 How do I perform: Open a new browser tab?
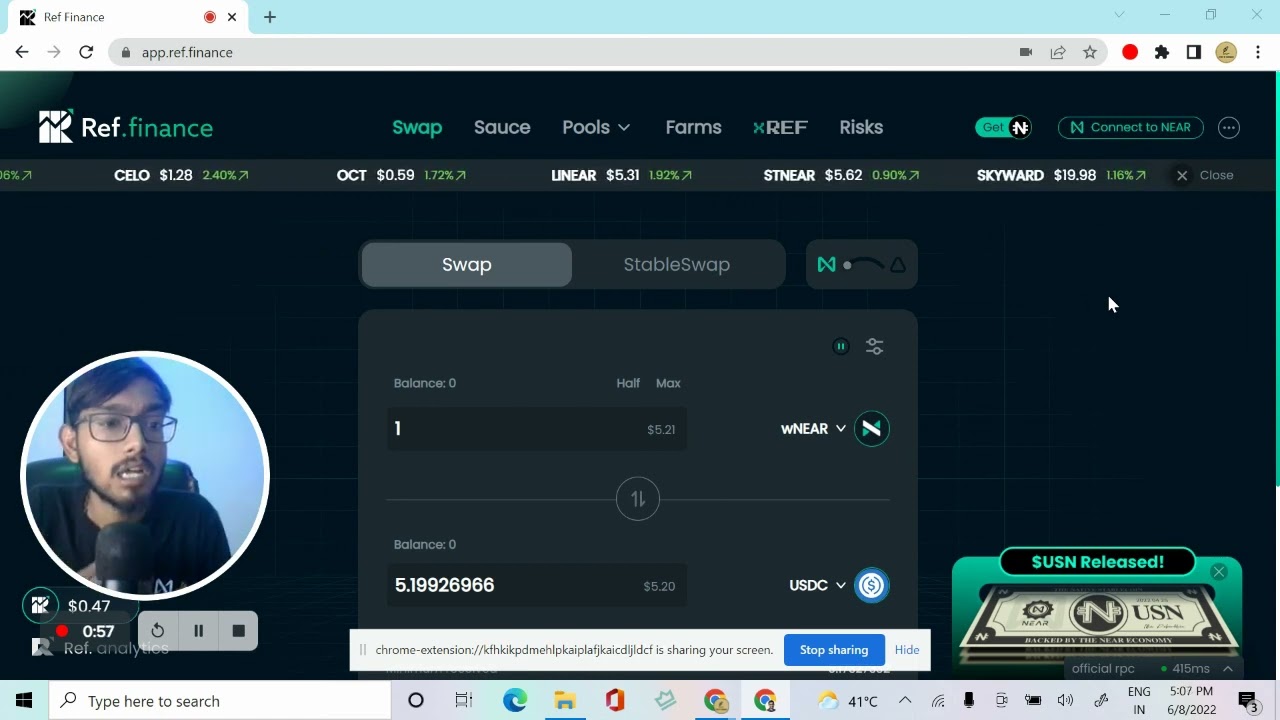tap(270, 17)
